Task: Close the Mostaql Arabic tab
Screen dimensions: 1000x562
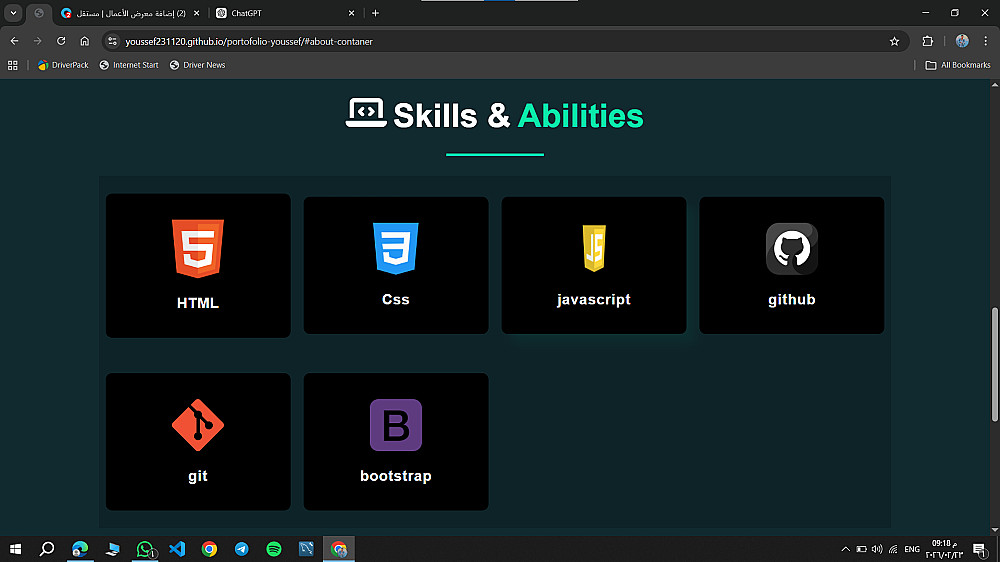Action: point(196,13)
